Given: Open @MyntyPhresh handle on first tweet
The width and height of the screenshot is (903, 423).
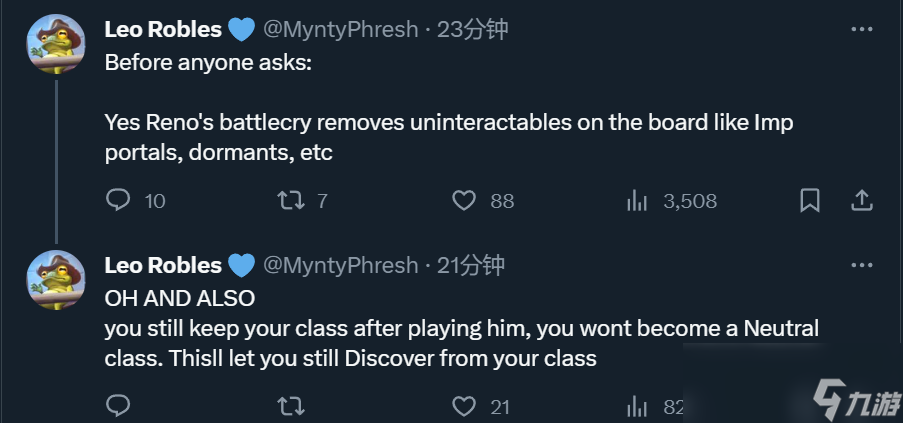Looking at the screenshot, I should (340, 29).
